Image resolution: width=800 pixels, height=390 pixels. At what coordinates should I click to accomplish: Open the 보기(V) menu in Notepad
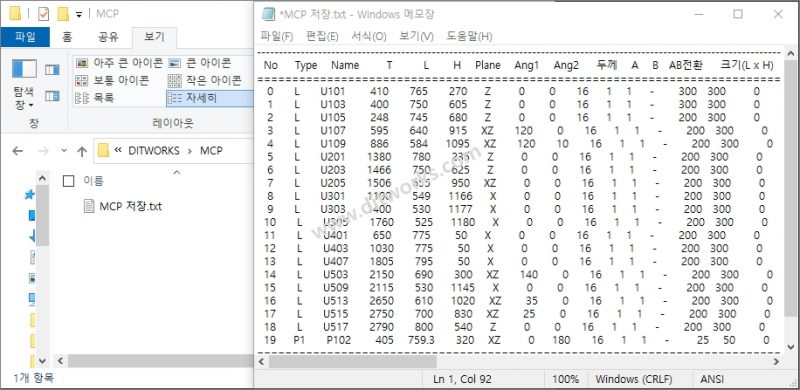click(416, 36)
